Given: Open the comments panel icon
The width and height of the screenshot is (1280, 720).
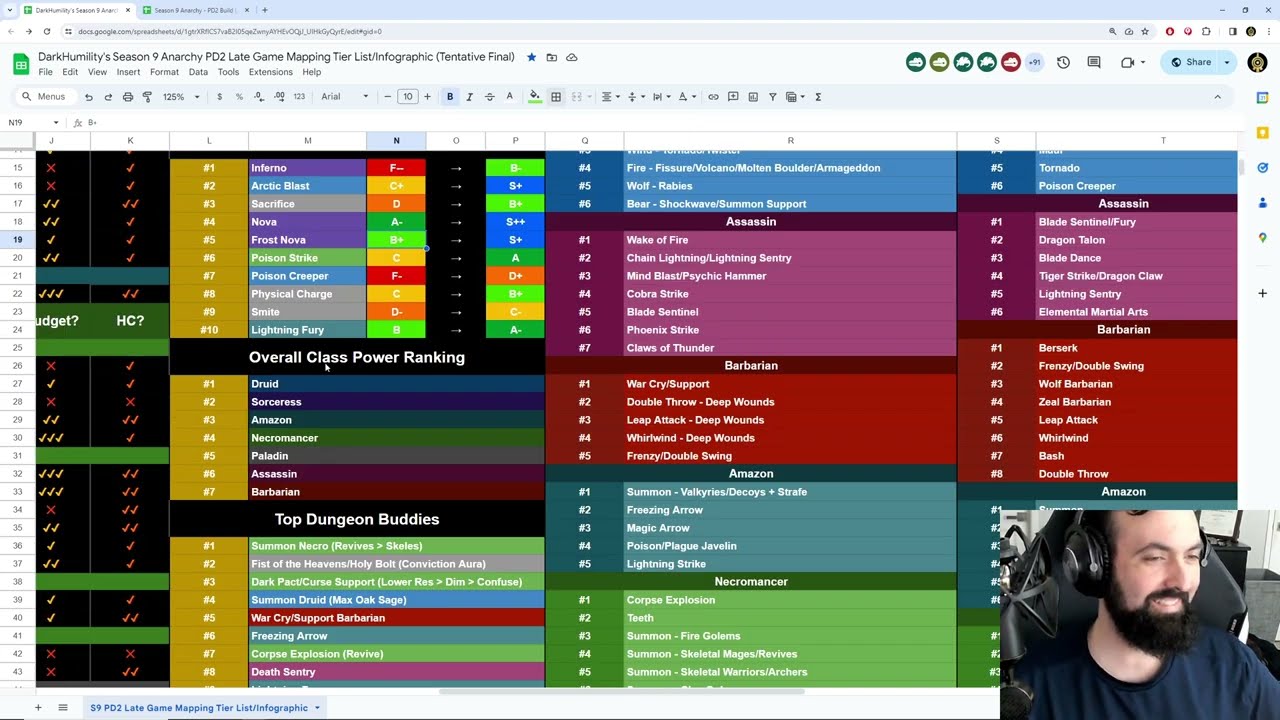Looking at the screenshot, I should pos(1094,62).
